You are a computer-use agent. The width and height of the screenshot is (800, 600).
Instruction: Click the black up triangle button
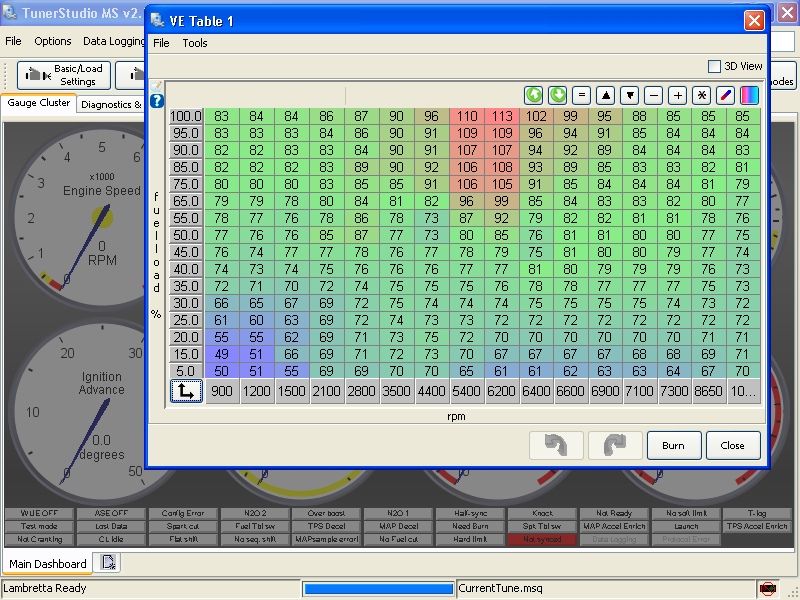605,95
